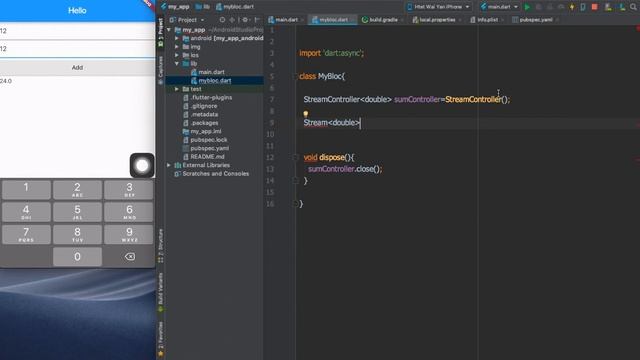Open the Build Variants side tool window
This screenshot has height=360, width=640.
[160, 292]
